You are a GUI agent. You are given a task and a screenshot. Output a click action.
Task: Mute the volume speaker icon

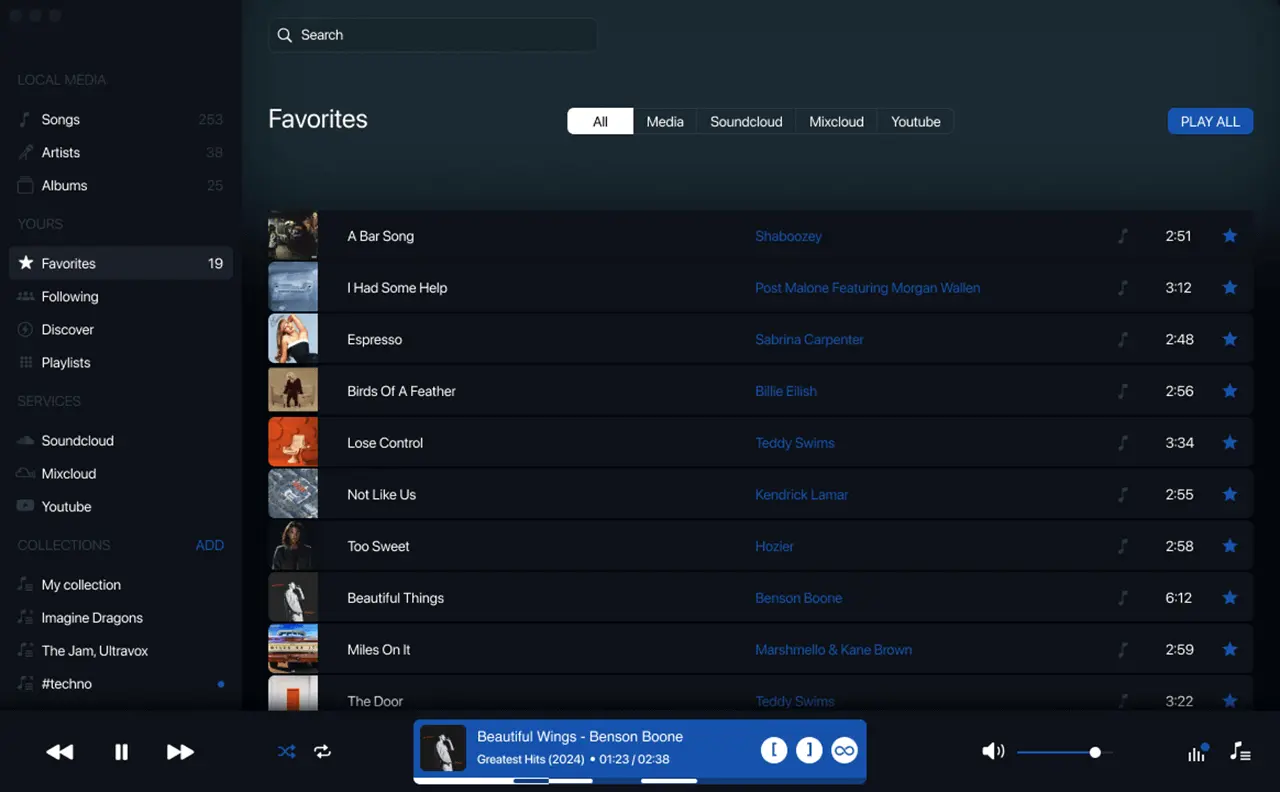coord(993,751)
